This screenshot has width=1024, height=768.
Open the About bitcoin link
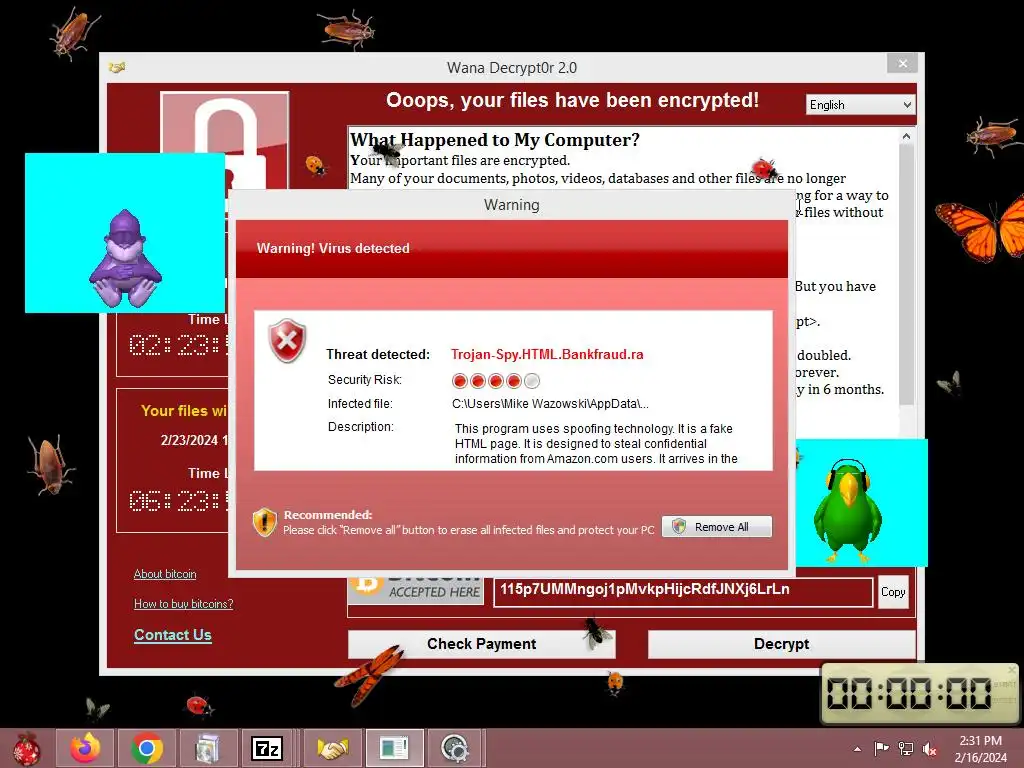coord(165,574)
